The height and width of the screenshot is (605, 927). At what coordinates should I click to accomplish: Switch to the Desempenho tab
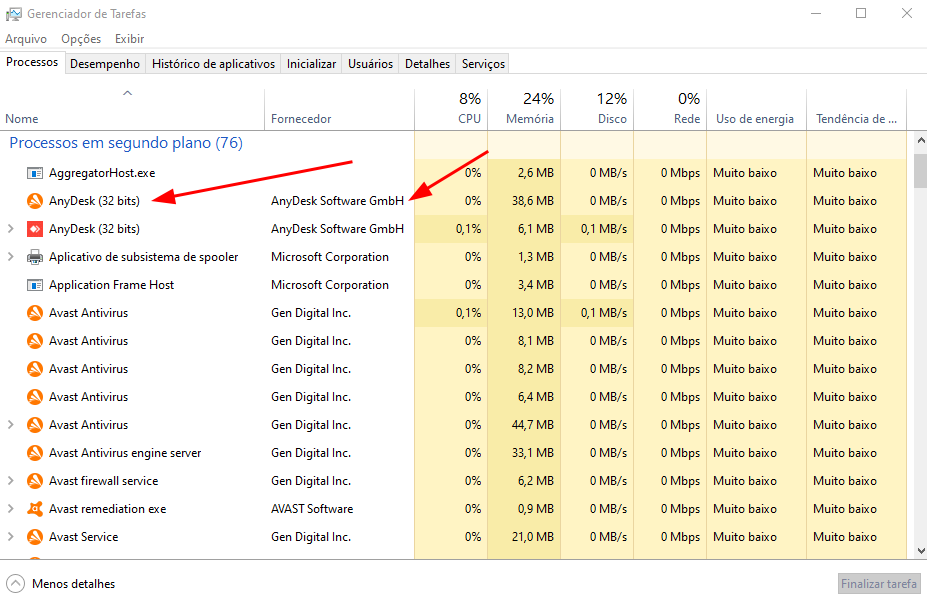pos(105,63)
